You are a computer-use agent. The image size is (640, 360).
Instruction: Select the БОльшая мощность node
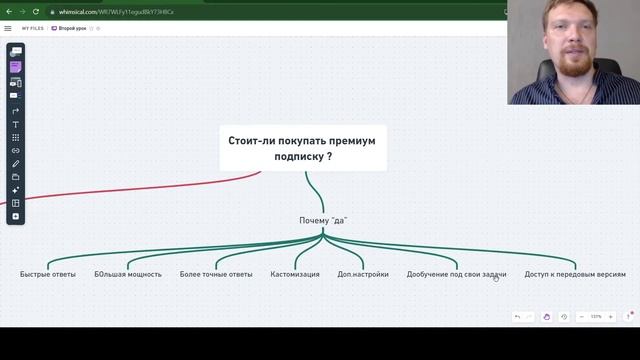[128, 274]
